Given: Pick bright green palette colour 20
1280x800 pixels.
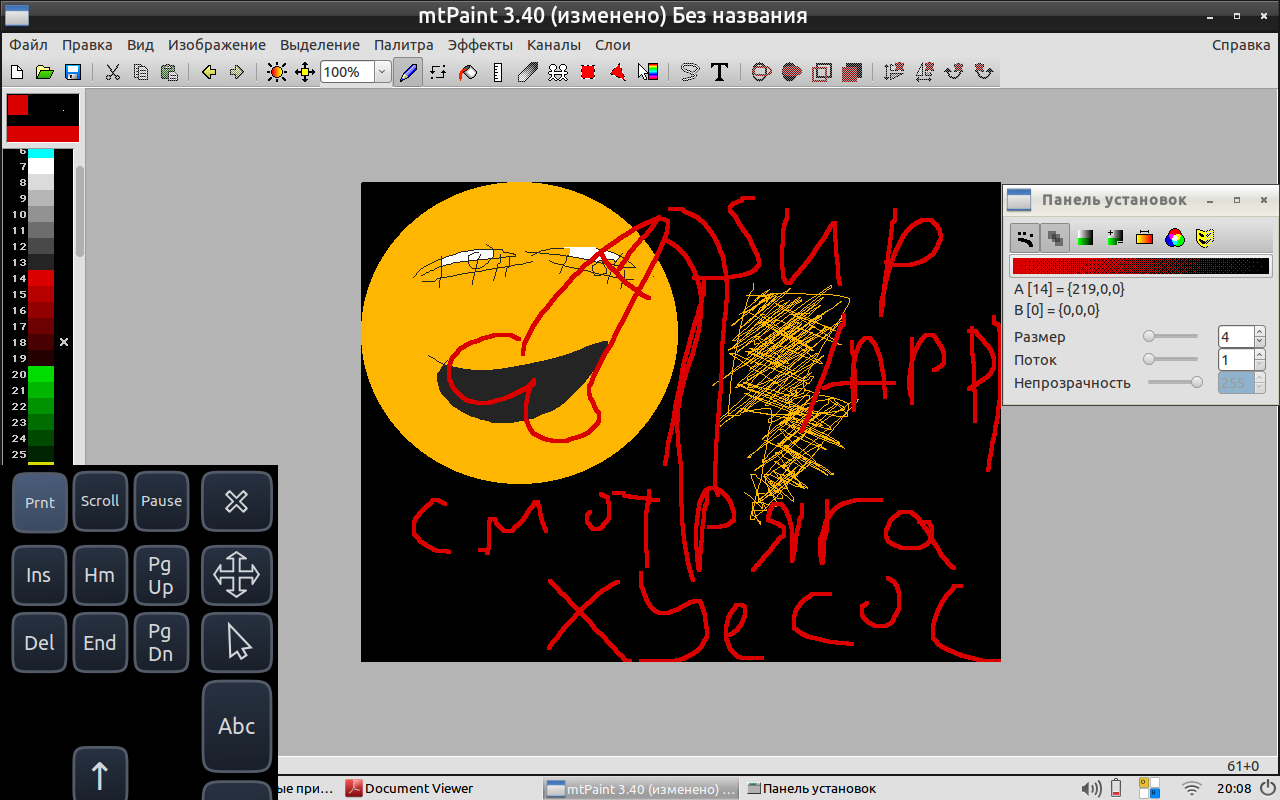Looking at the screenshot, I should pyautogui.click(x=41, y=374).
